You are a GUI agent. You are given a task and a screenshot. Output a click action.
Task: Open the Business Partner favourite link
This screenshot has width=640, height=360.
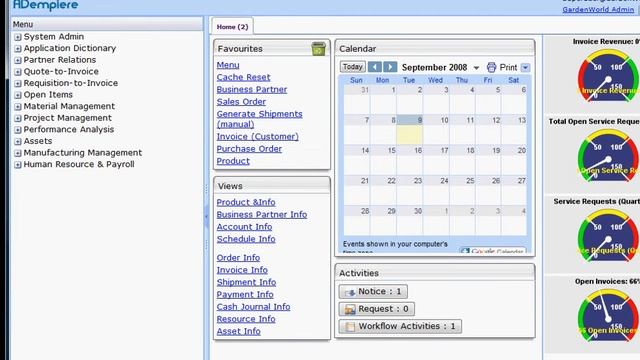(252, 89)
